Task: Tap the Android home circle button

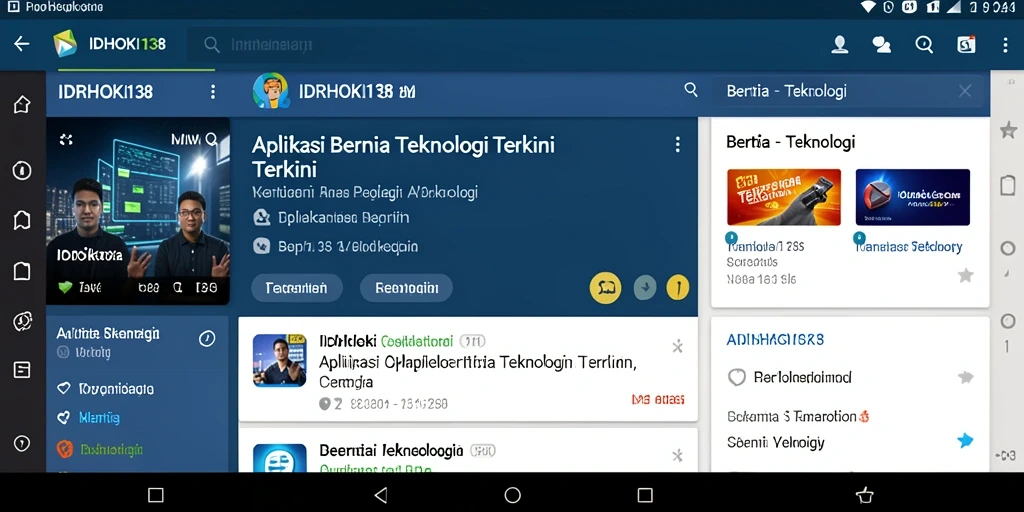Action: (513, 494)
